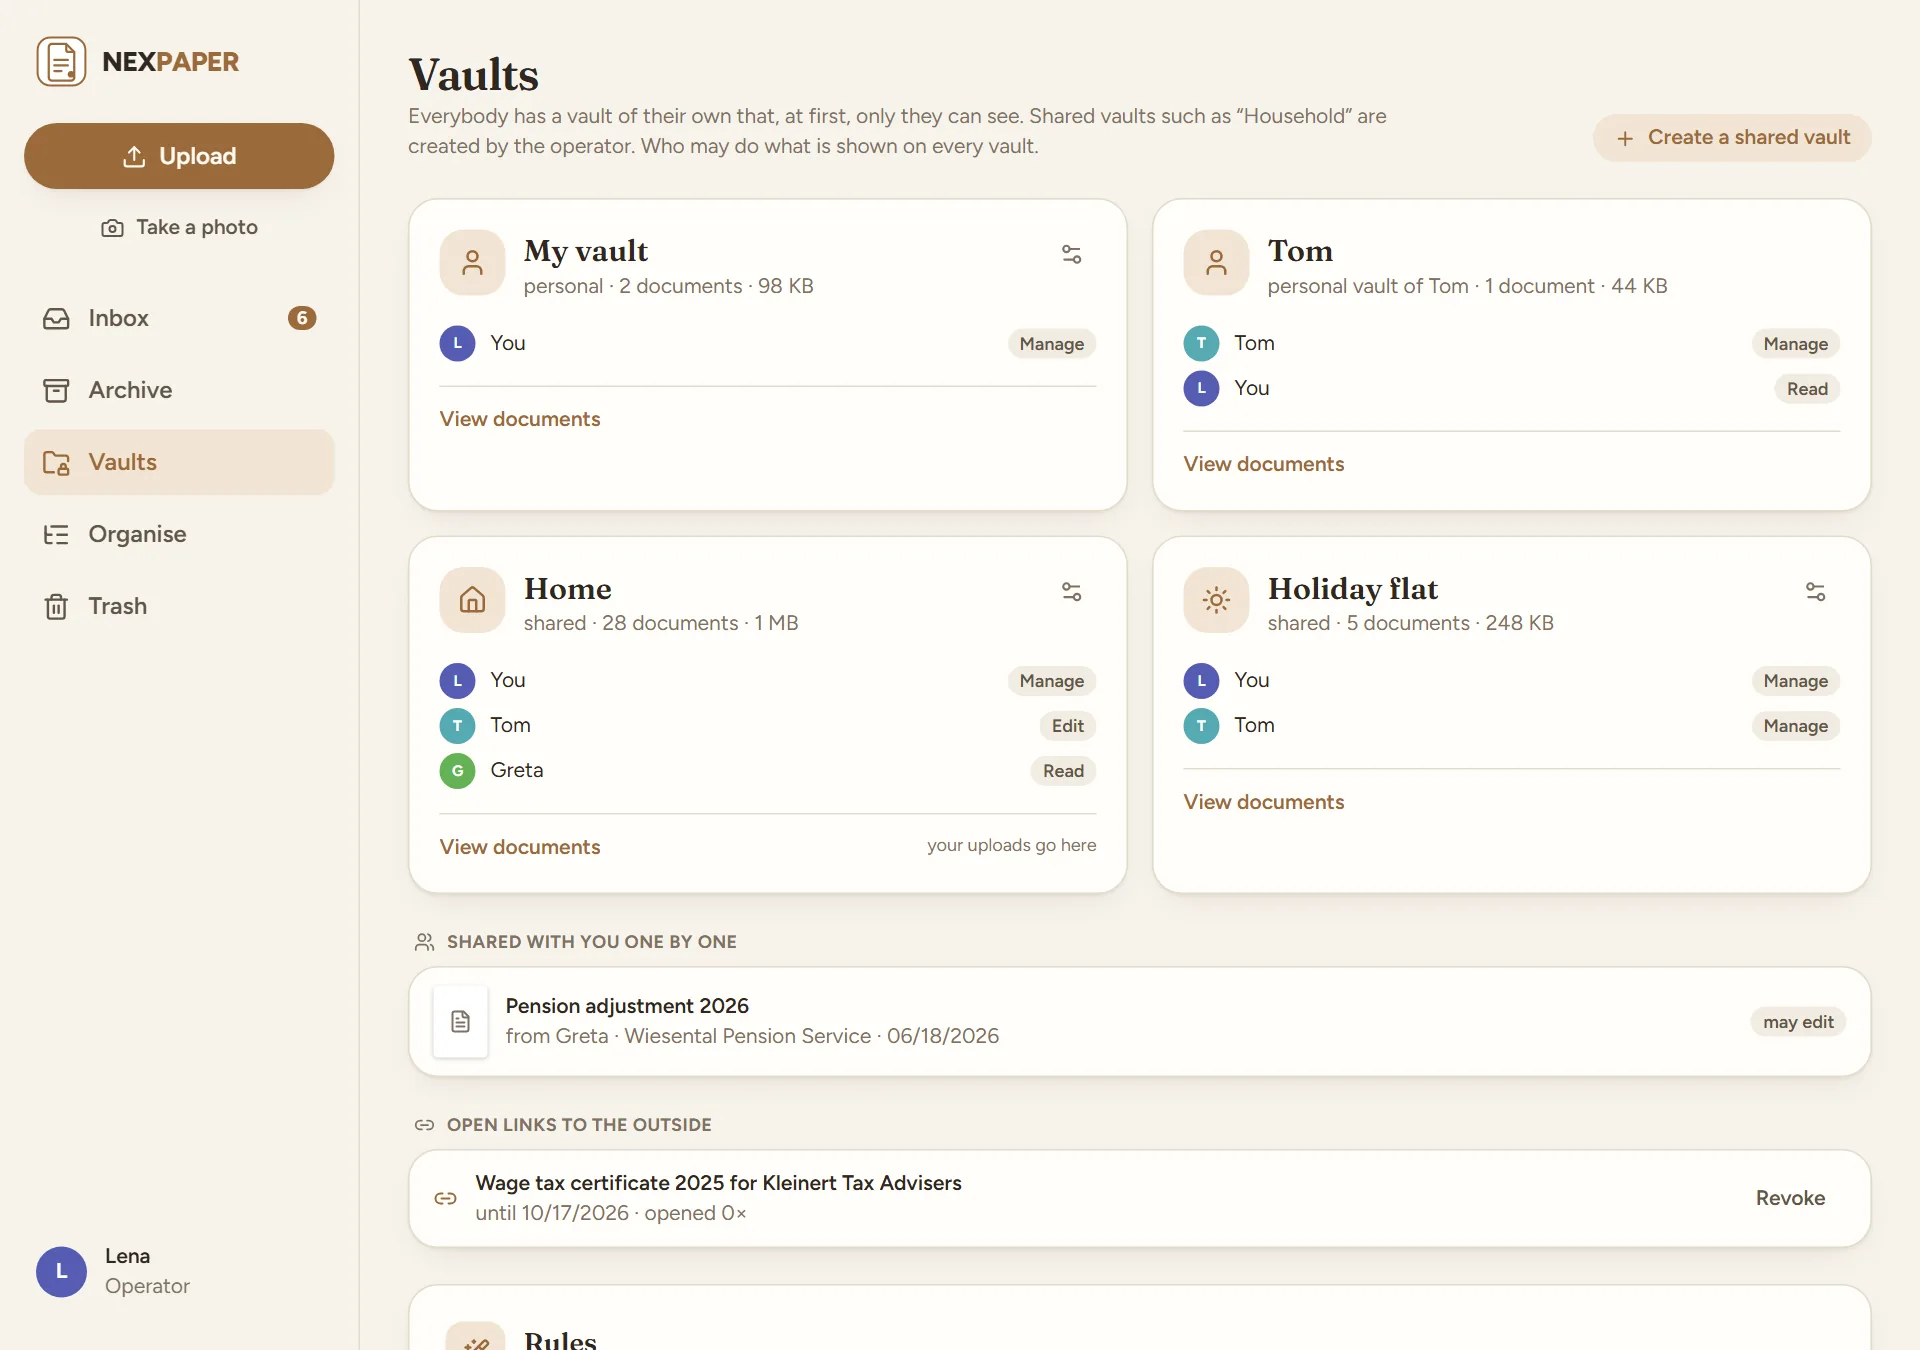Open the Pension adjustment 2026 document
Viewport: 1920px width, 1350px height.
1139,1021
